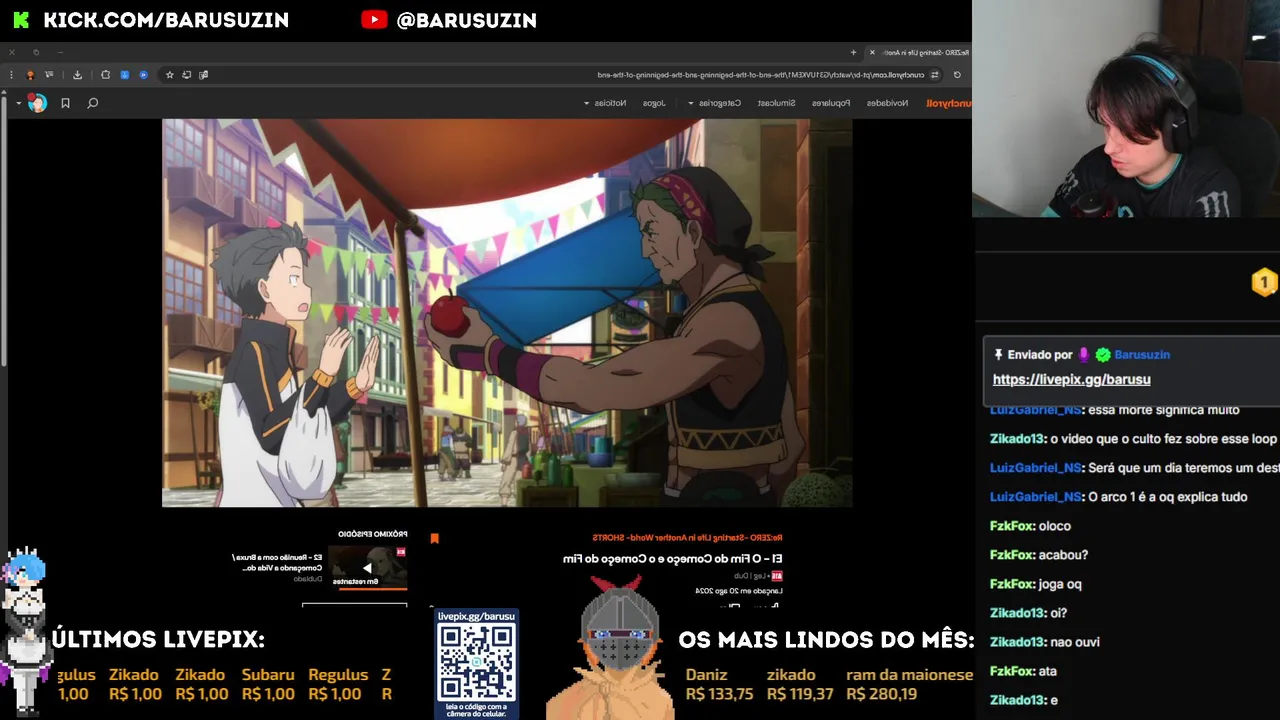Click the pixel Rem character sprite

click(25, 630)
